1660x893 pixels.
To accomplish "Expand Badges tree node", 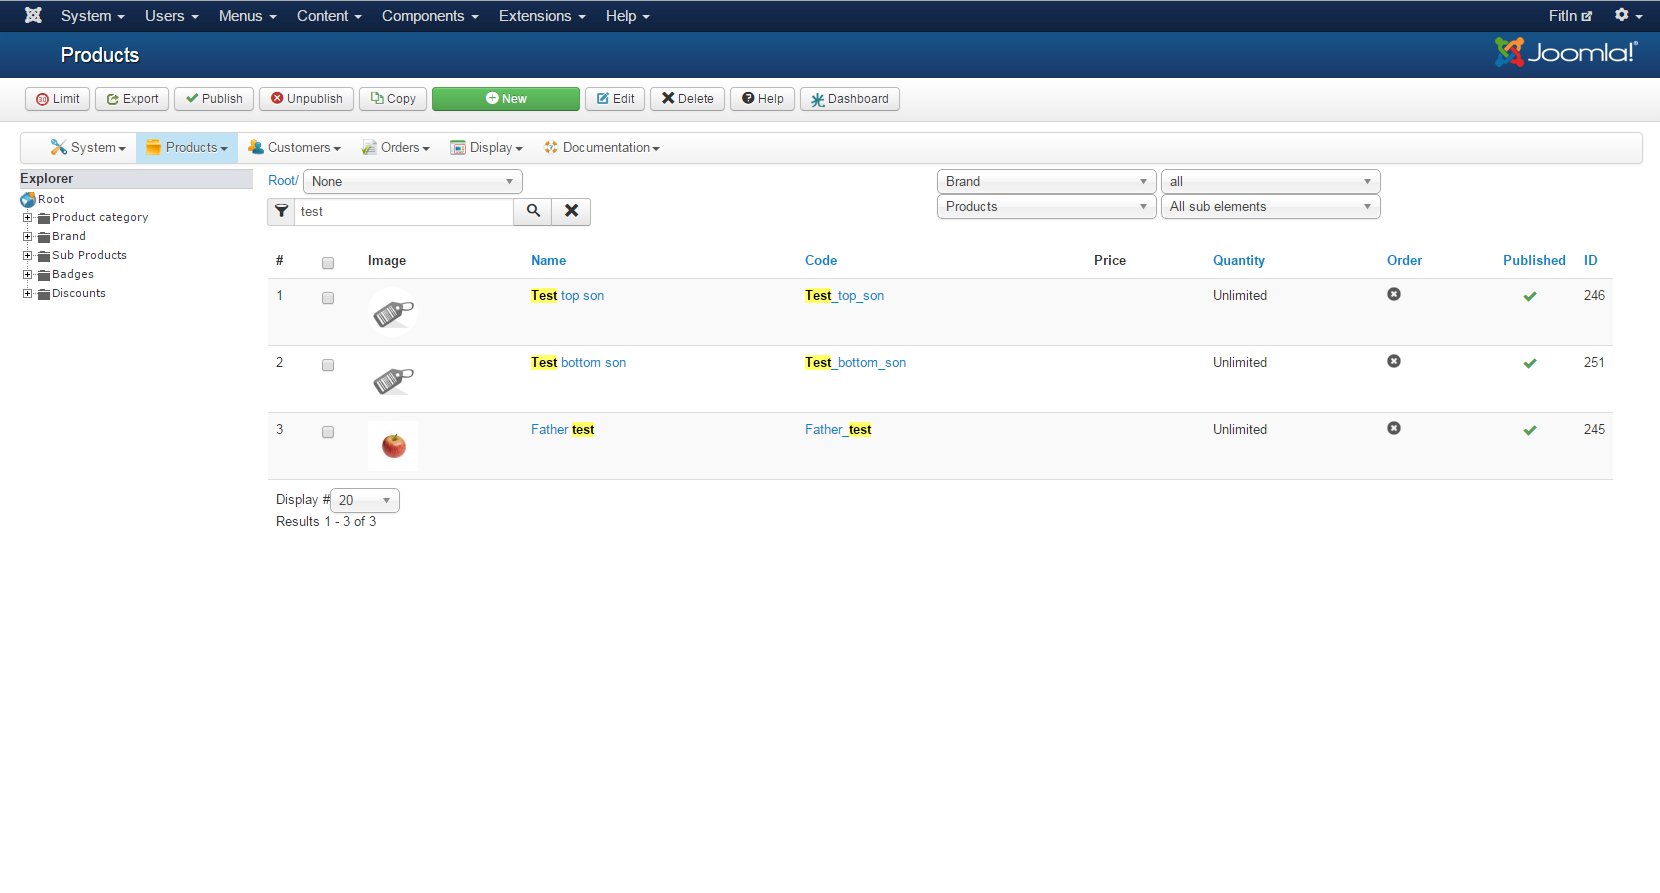I will click(27, 274).
